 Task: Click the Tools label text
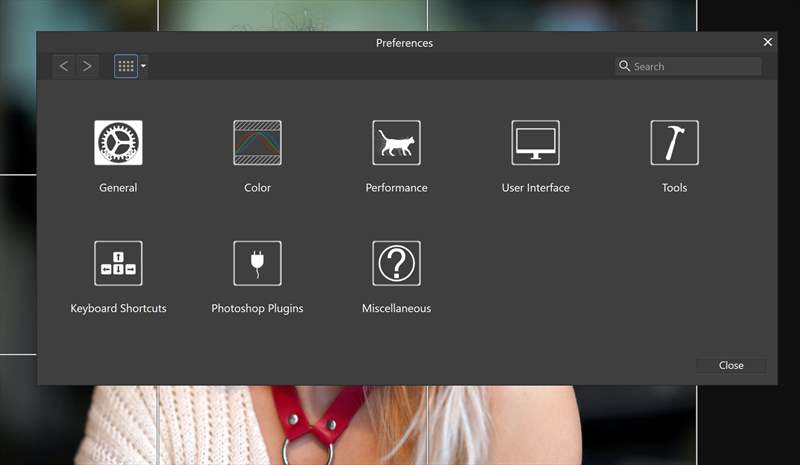click(x=674, y=188)
